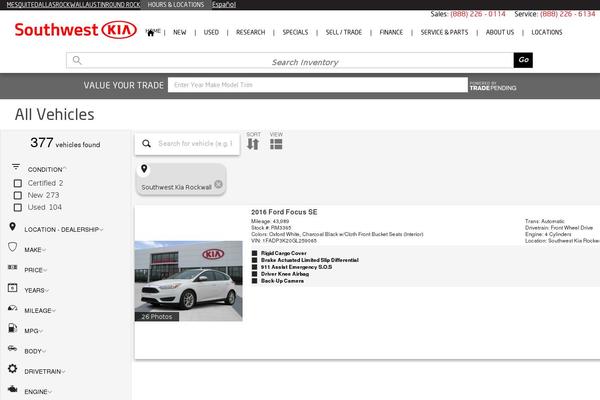Image resolution: width=600 pixels, height=400 pixels.
Task: Open the Used menu item
Action: coord(211,32)
